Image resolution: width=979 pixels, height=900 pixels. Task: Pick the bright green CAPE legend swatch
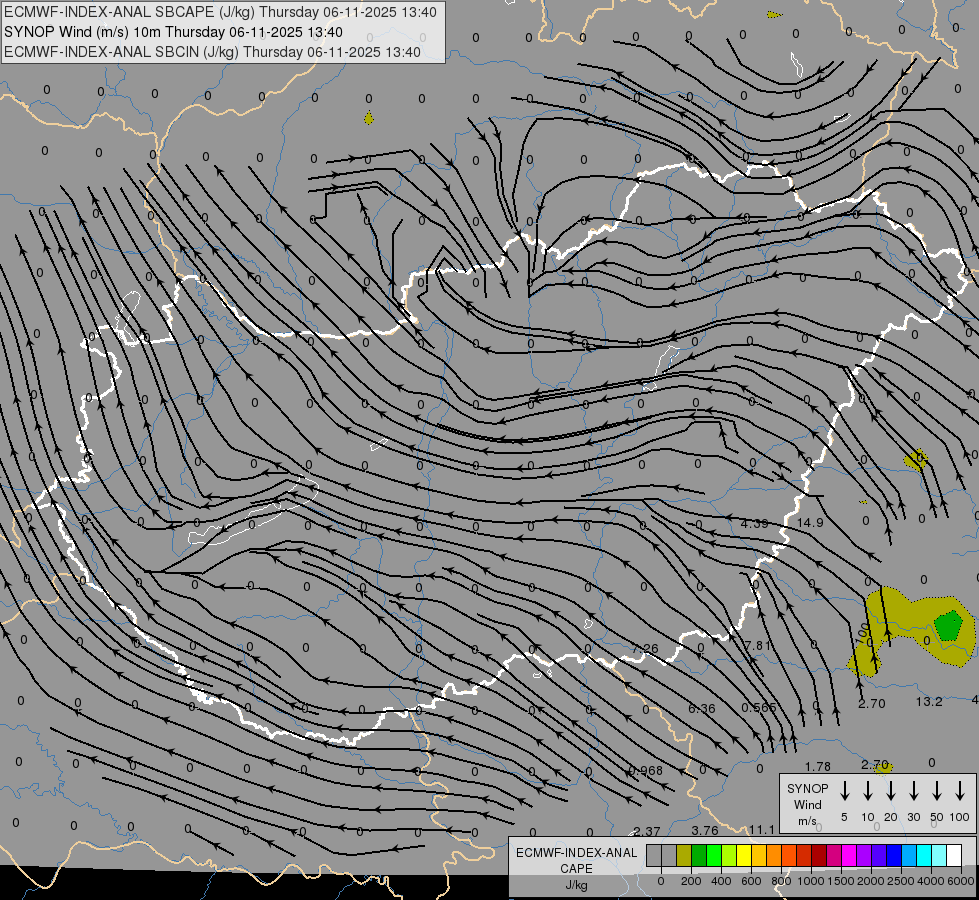click(714, 855)
